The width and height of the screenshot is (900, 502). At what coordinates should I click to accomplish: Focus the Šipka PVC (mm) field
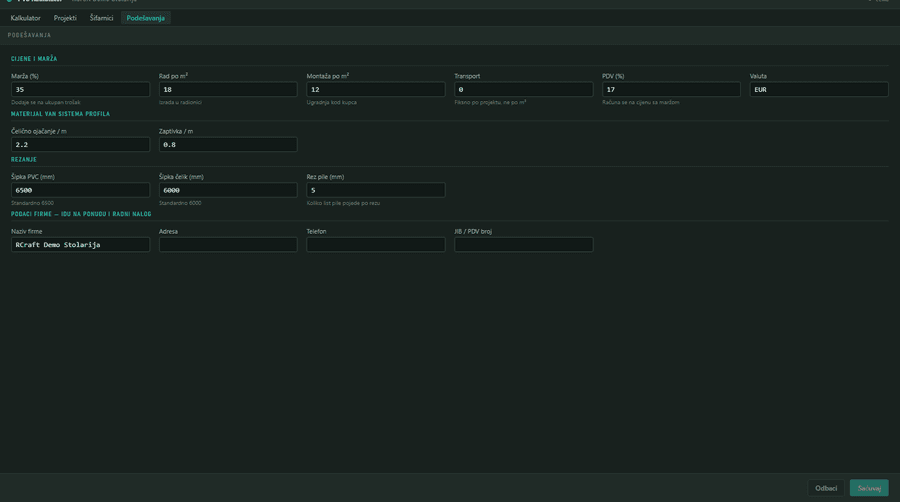(x=80, y=190)
